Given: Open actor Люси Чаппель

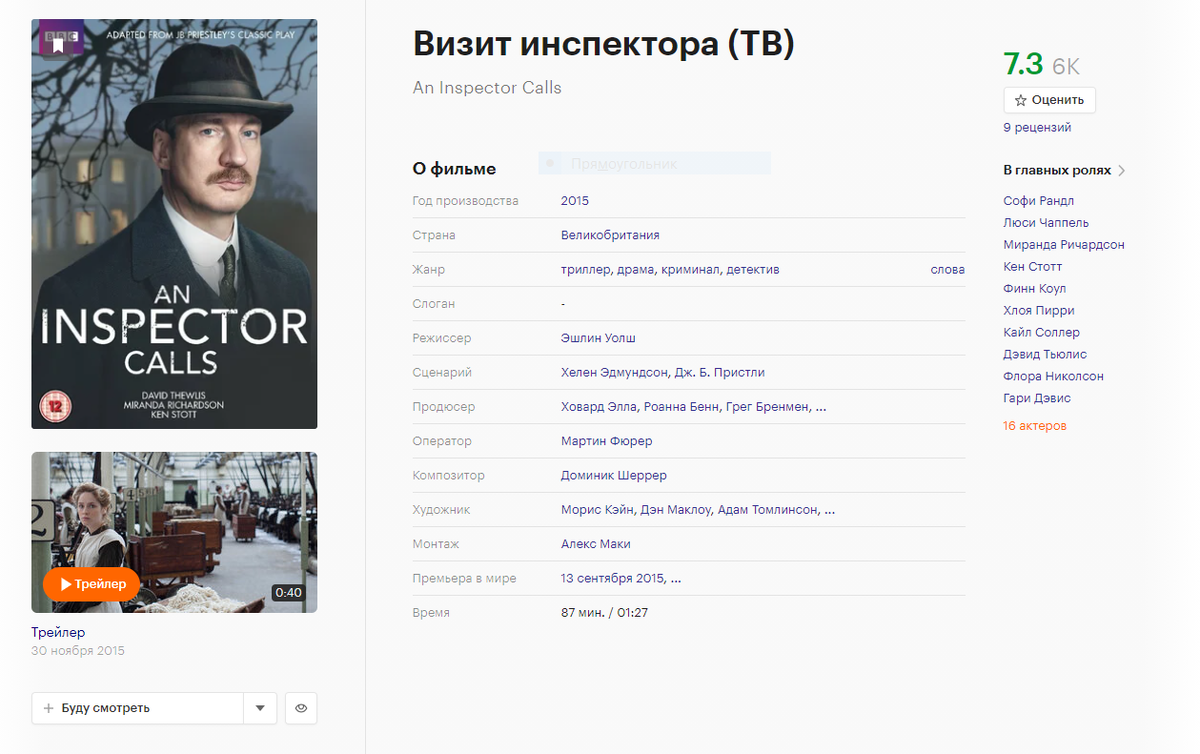Looking at the screenshot, I should tap(1046, 223).
